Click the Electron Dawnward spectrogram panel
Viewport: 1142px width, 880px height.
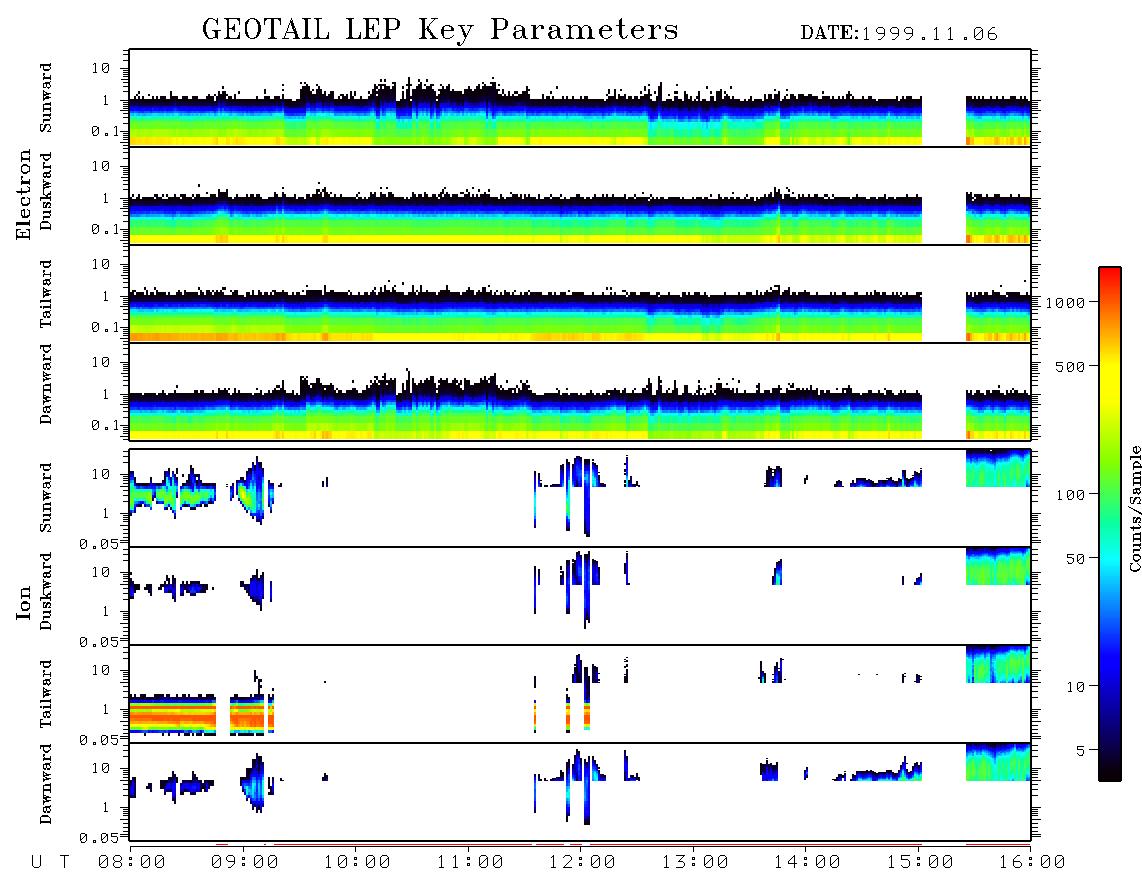(580, 392)
